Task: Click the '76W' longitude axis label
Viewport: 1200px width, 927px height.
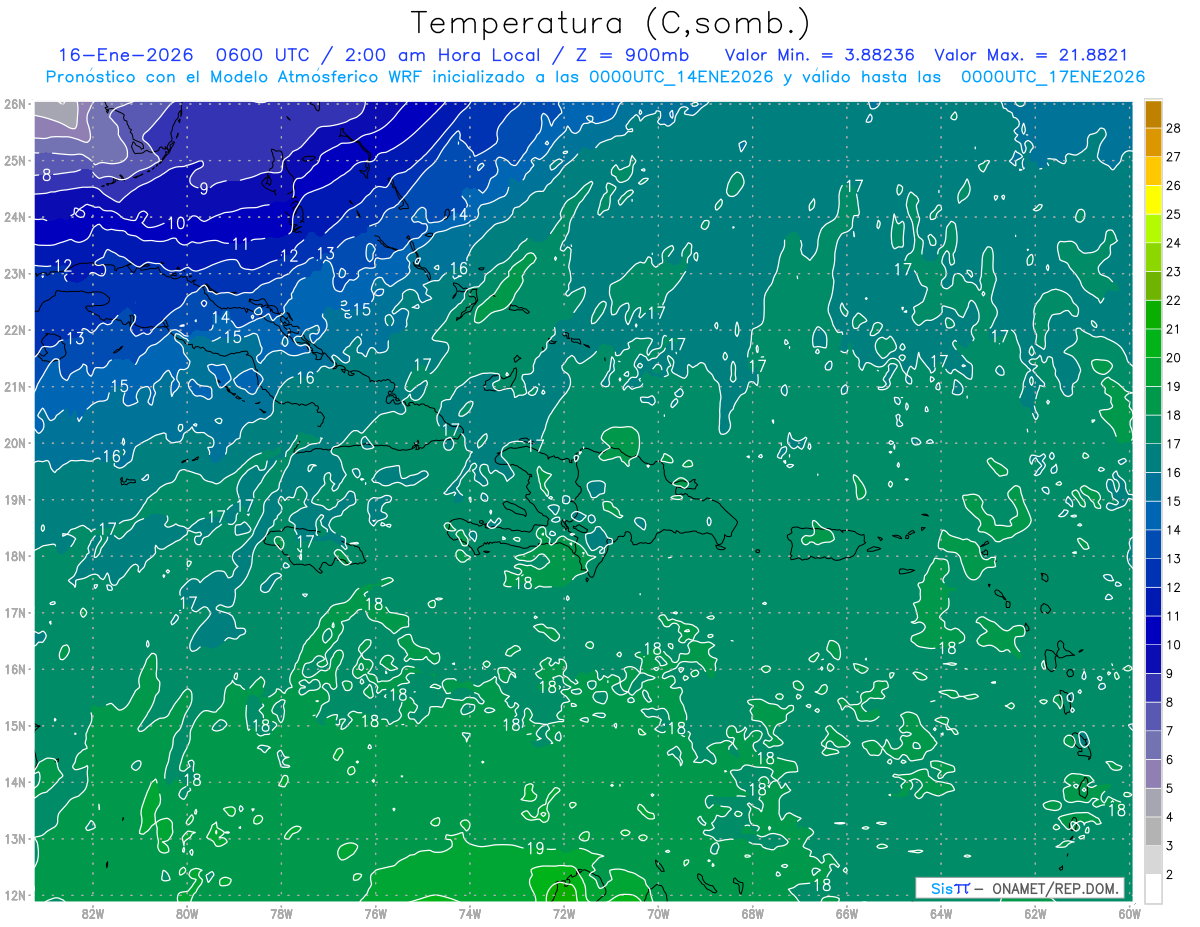Action: [375, 913]
